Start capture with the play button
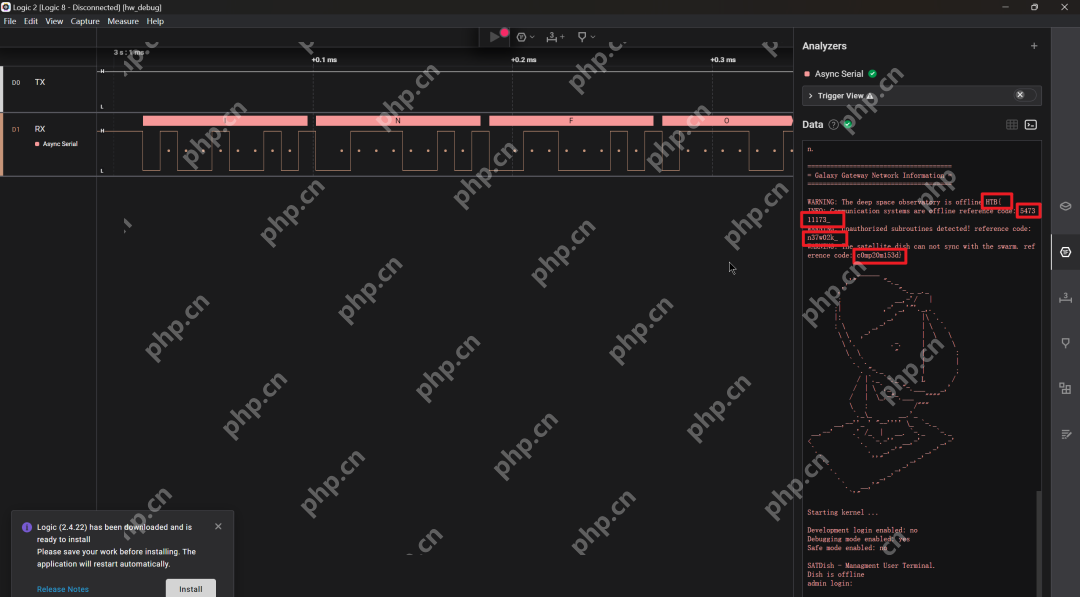Viewport: 1080px width, 597px height. [494, 37]
